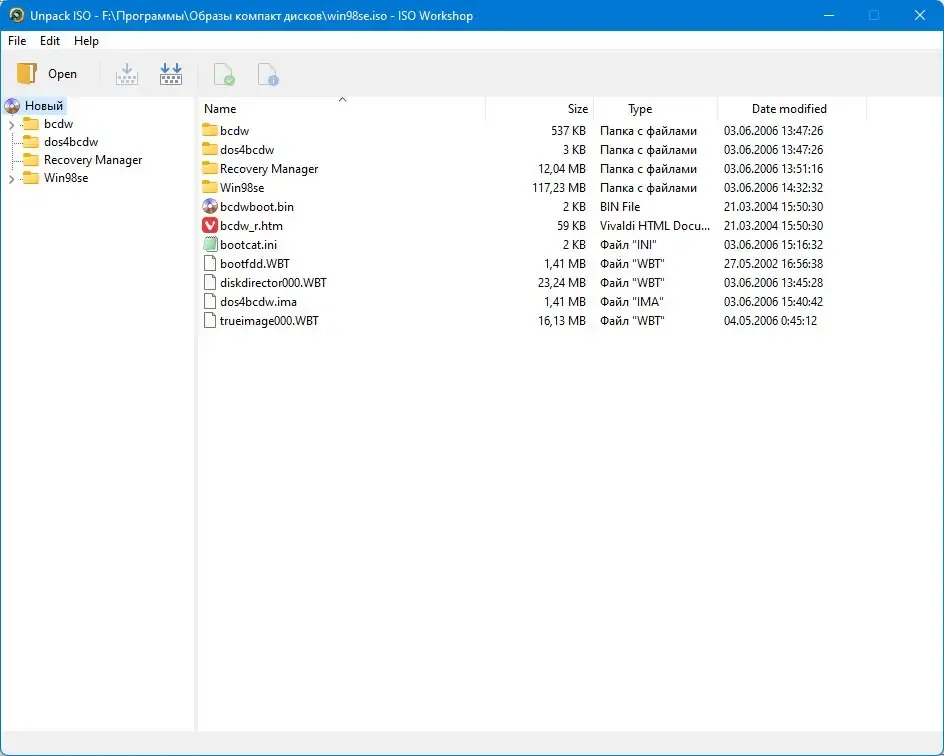The image size is (944, 756).
Task: Click the 16,13 MB size value
Action: click(562, 321)
